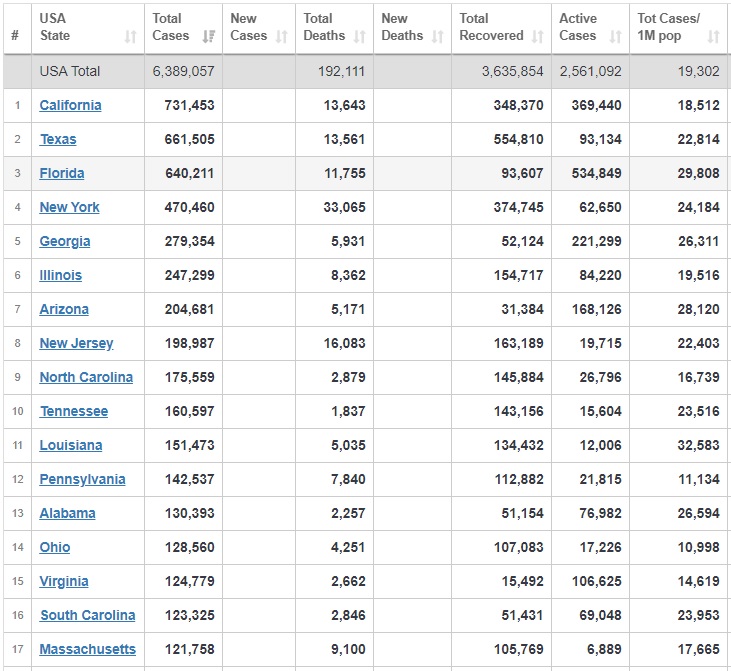
Task: Click the sort icon in USA State header
Action: [x=130, y=37]
